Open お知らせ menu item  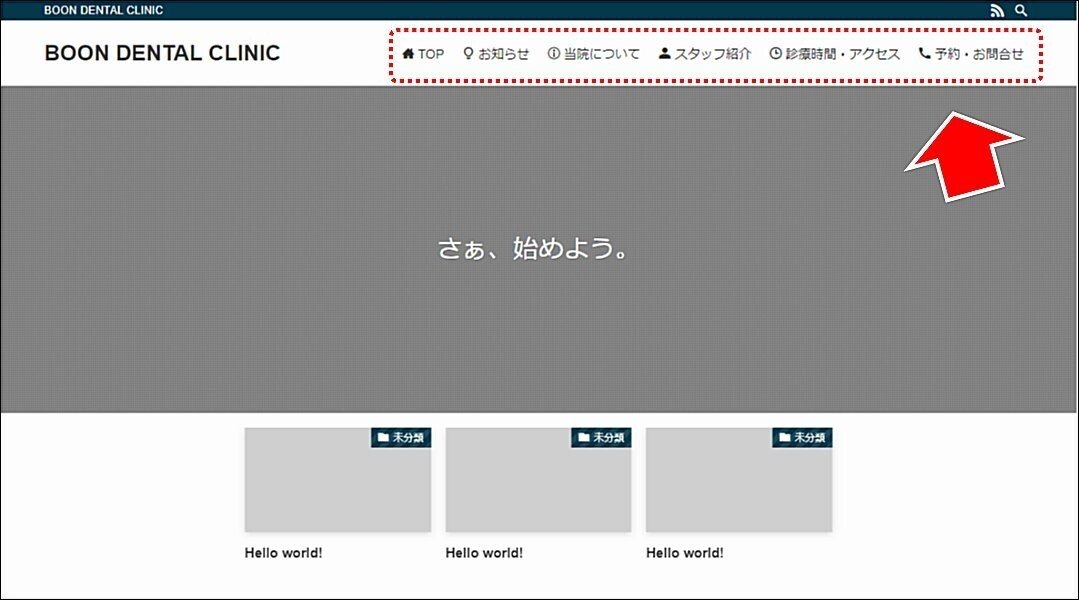pos(496,54)
